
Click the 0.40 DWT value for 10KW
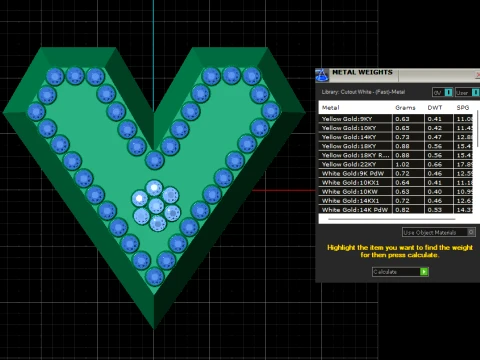pos(435,192)
